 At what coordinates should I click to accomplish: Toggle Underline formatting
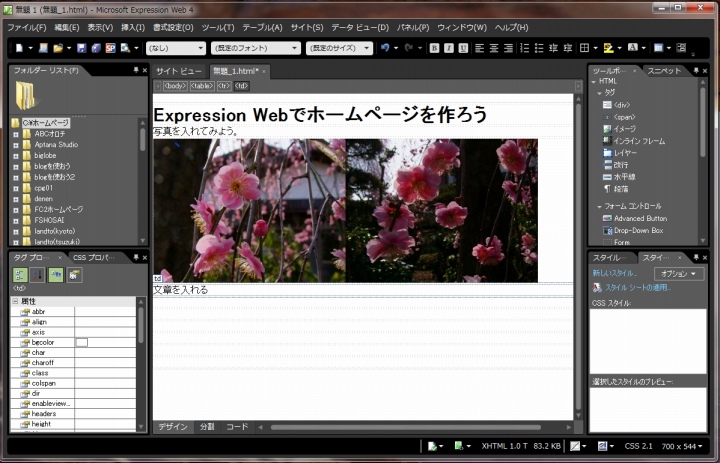pos(463,48)
